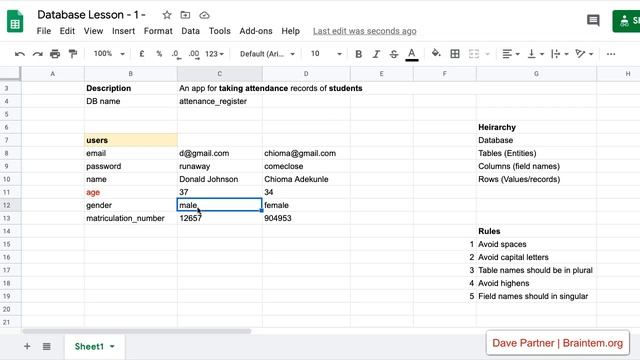Viewport: 640px width, 360px height.
Task: Click the horizontal scrollbar
Action: point(137,331)
